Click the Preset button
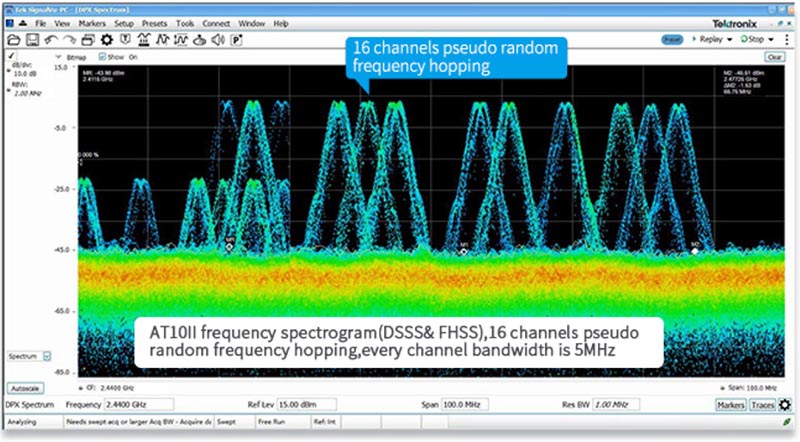Image resolution: width=800 pixels, height=442 pixels. pos(672,39)
